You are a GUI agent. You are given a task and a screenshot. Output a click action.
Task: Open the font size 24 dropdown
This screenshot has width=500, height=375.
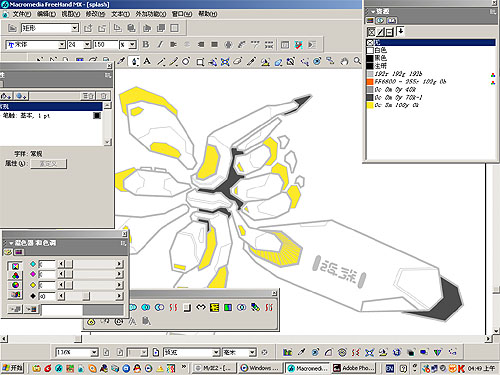pyautogui.click(x=87, y=44)
